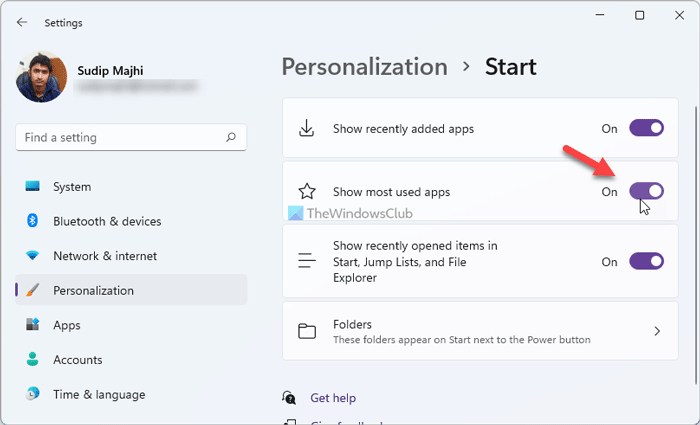700x425 pixels.
Task: Click the back arrow in Settings header
Action: [23, 22]
